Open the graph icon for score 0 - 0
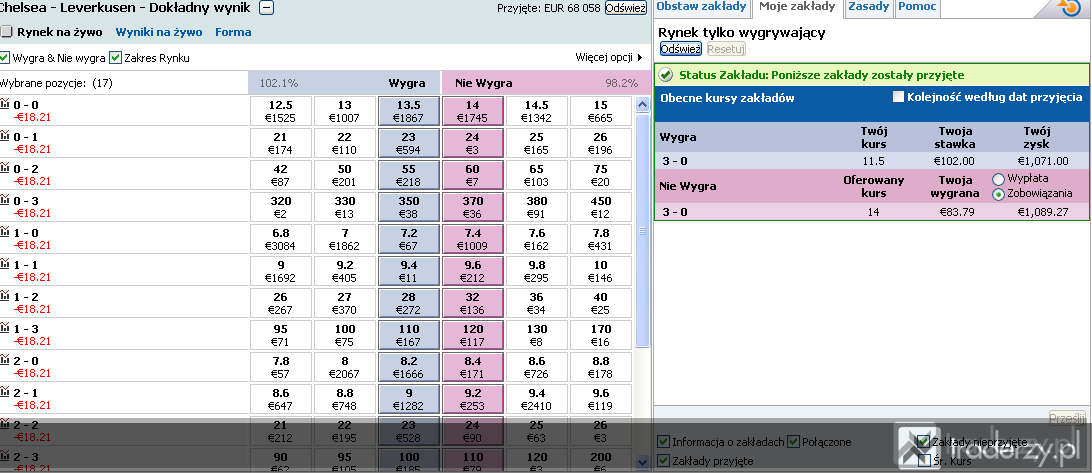 click(x=5, y=104)
